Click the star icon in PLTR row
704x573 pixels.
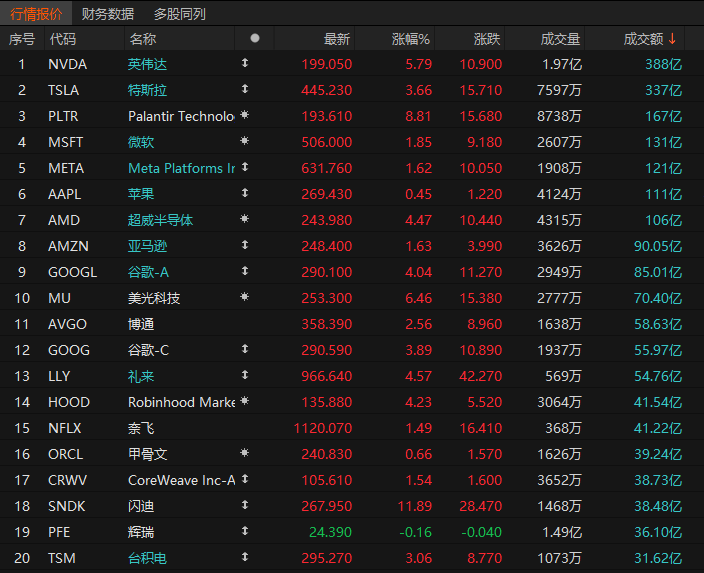coord(245,115)
